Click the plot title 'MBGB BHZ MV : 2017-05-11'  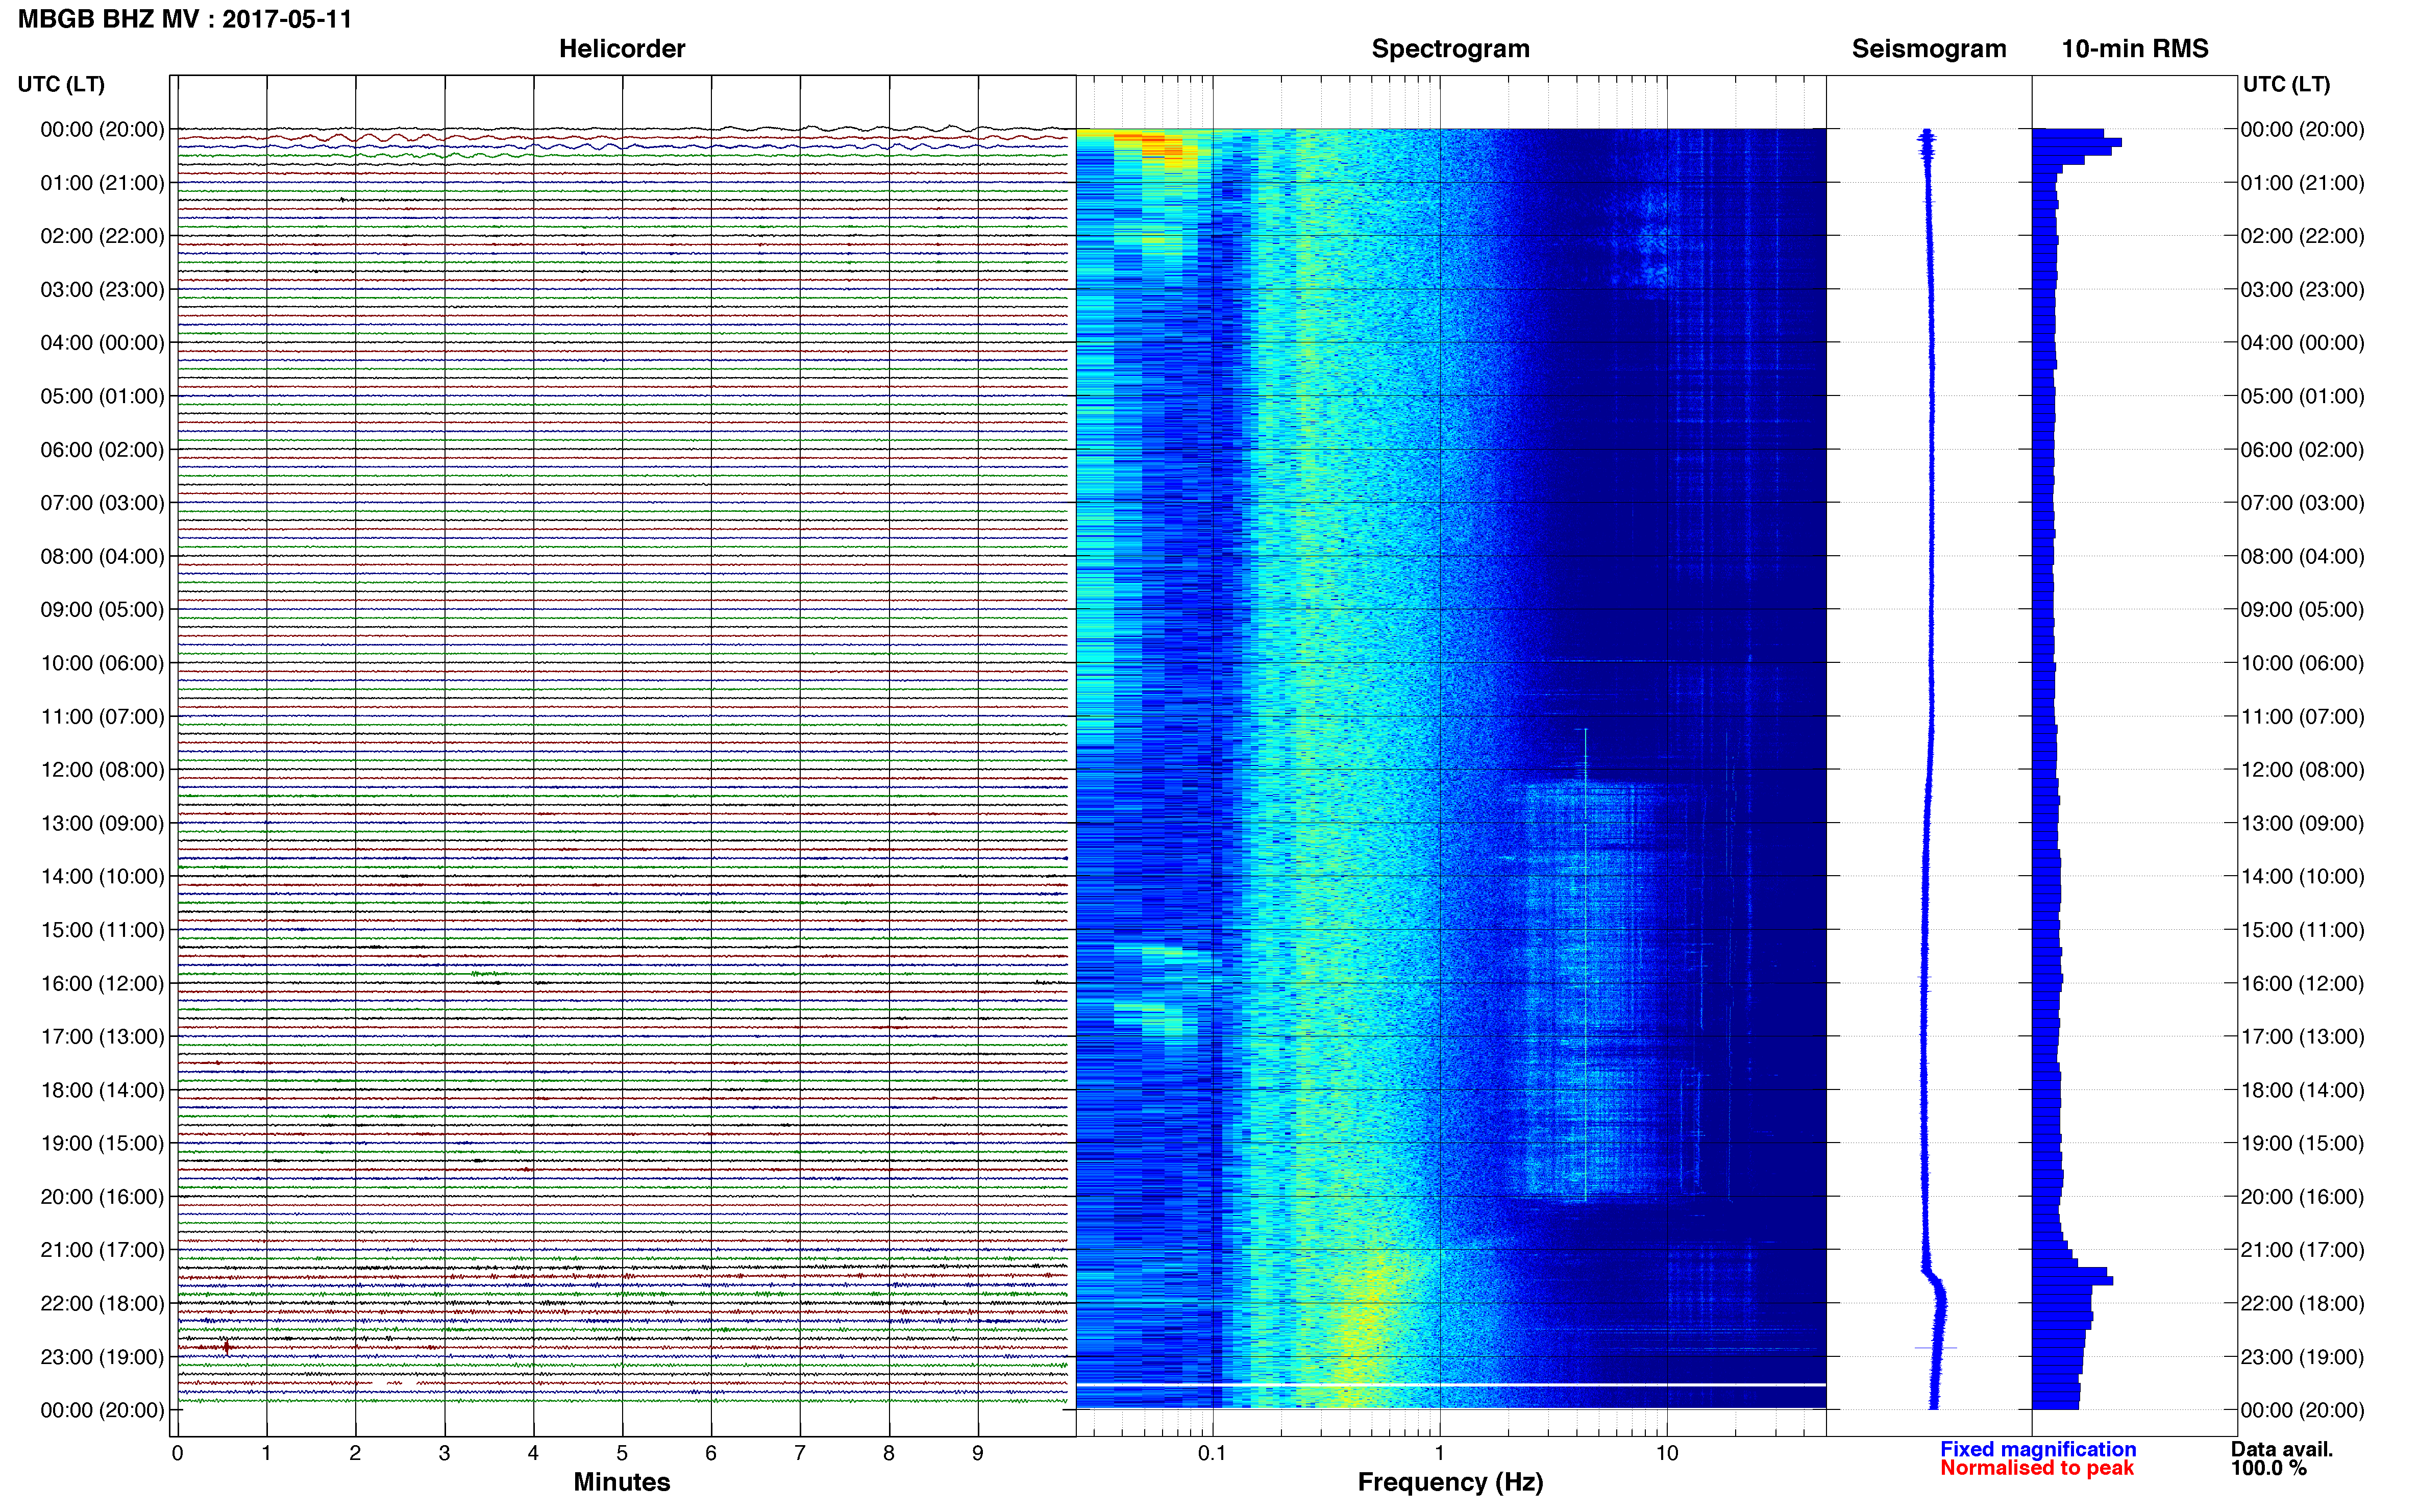point(185,19)
